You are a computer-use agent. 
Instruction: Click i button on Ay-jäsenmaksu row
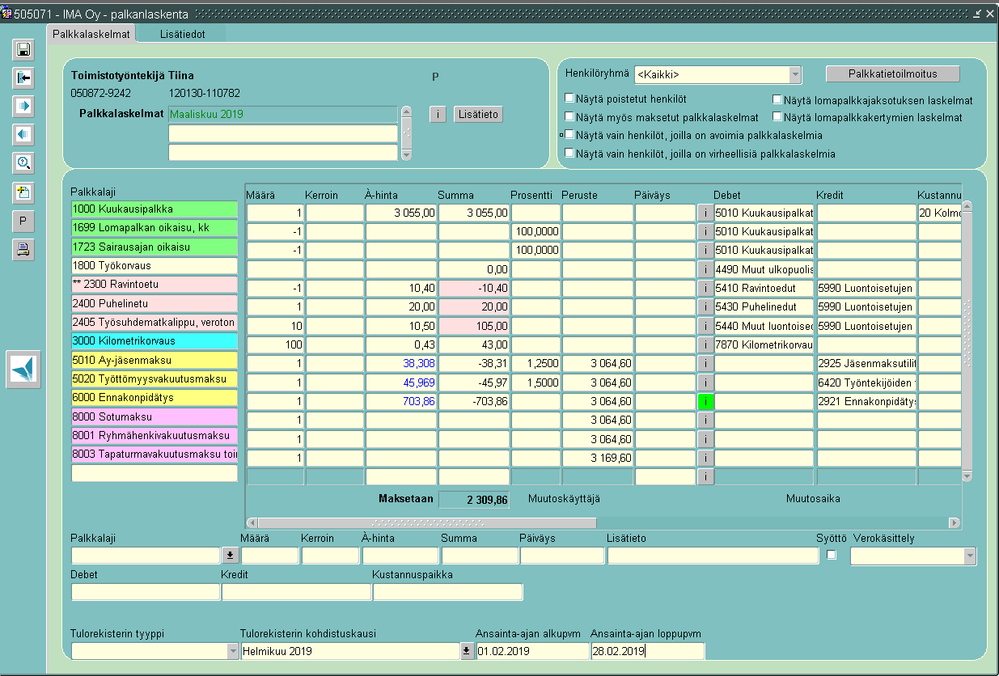[705, 363]
